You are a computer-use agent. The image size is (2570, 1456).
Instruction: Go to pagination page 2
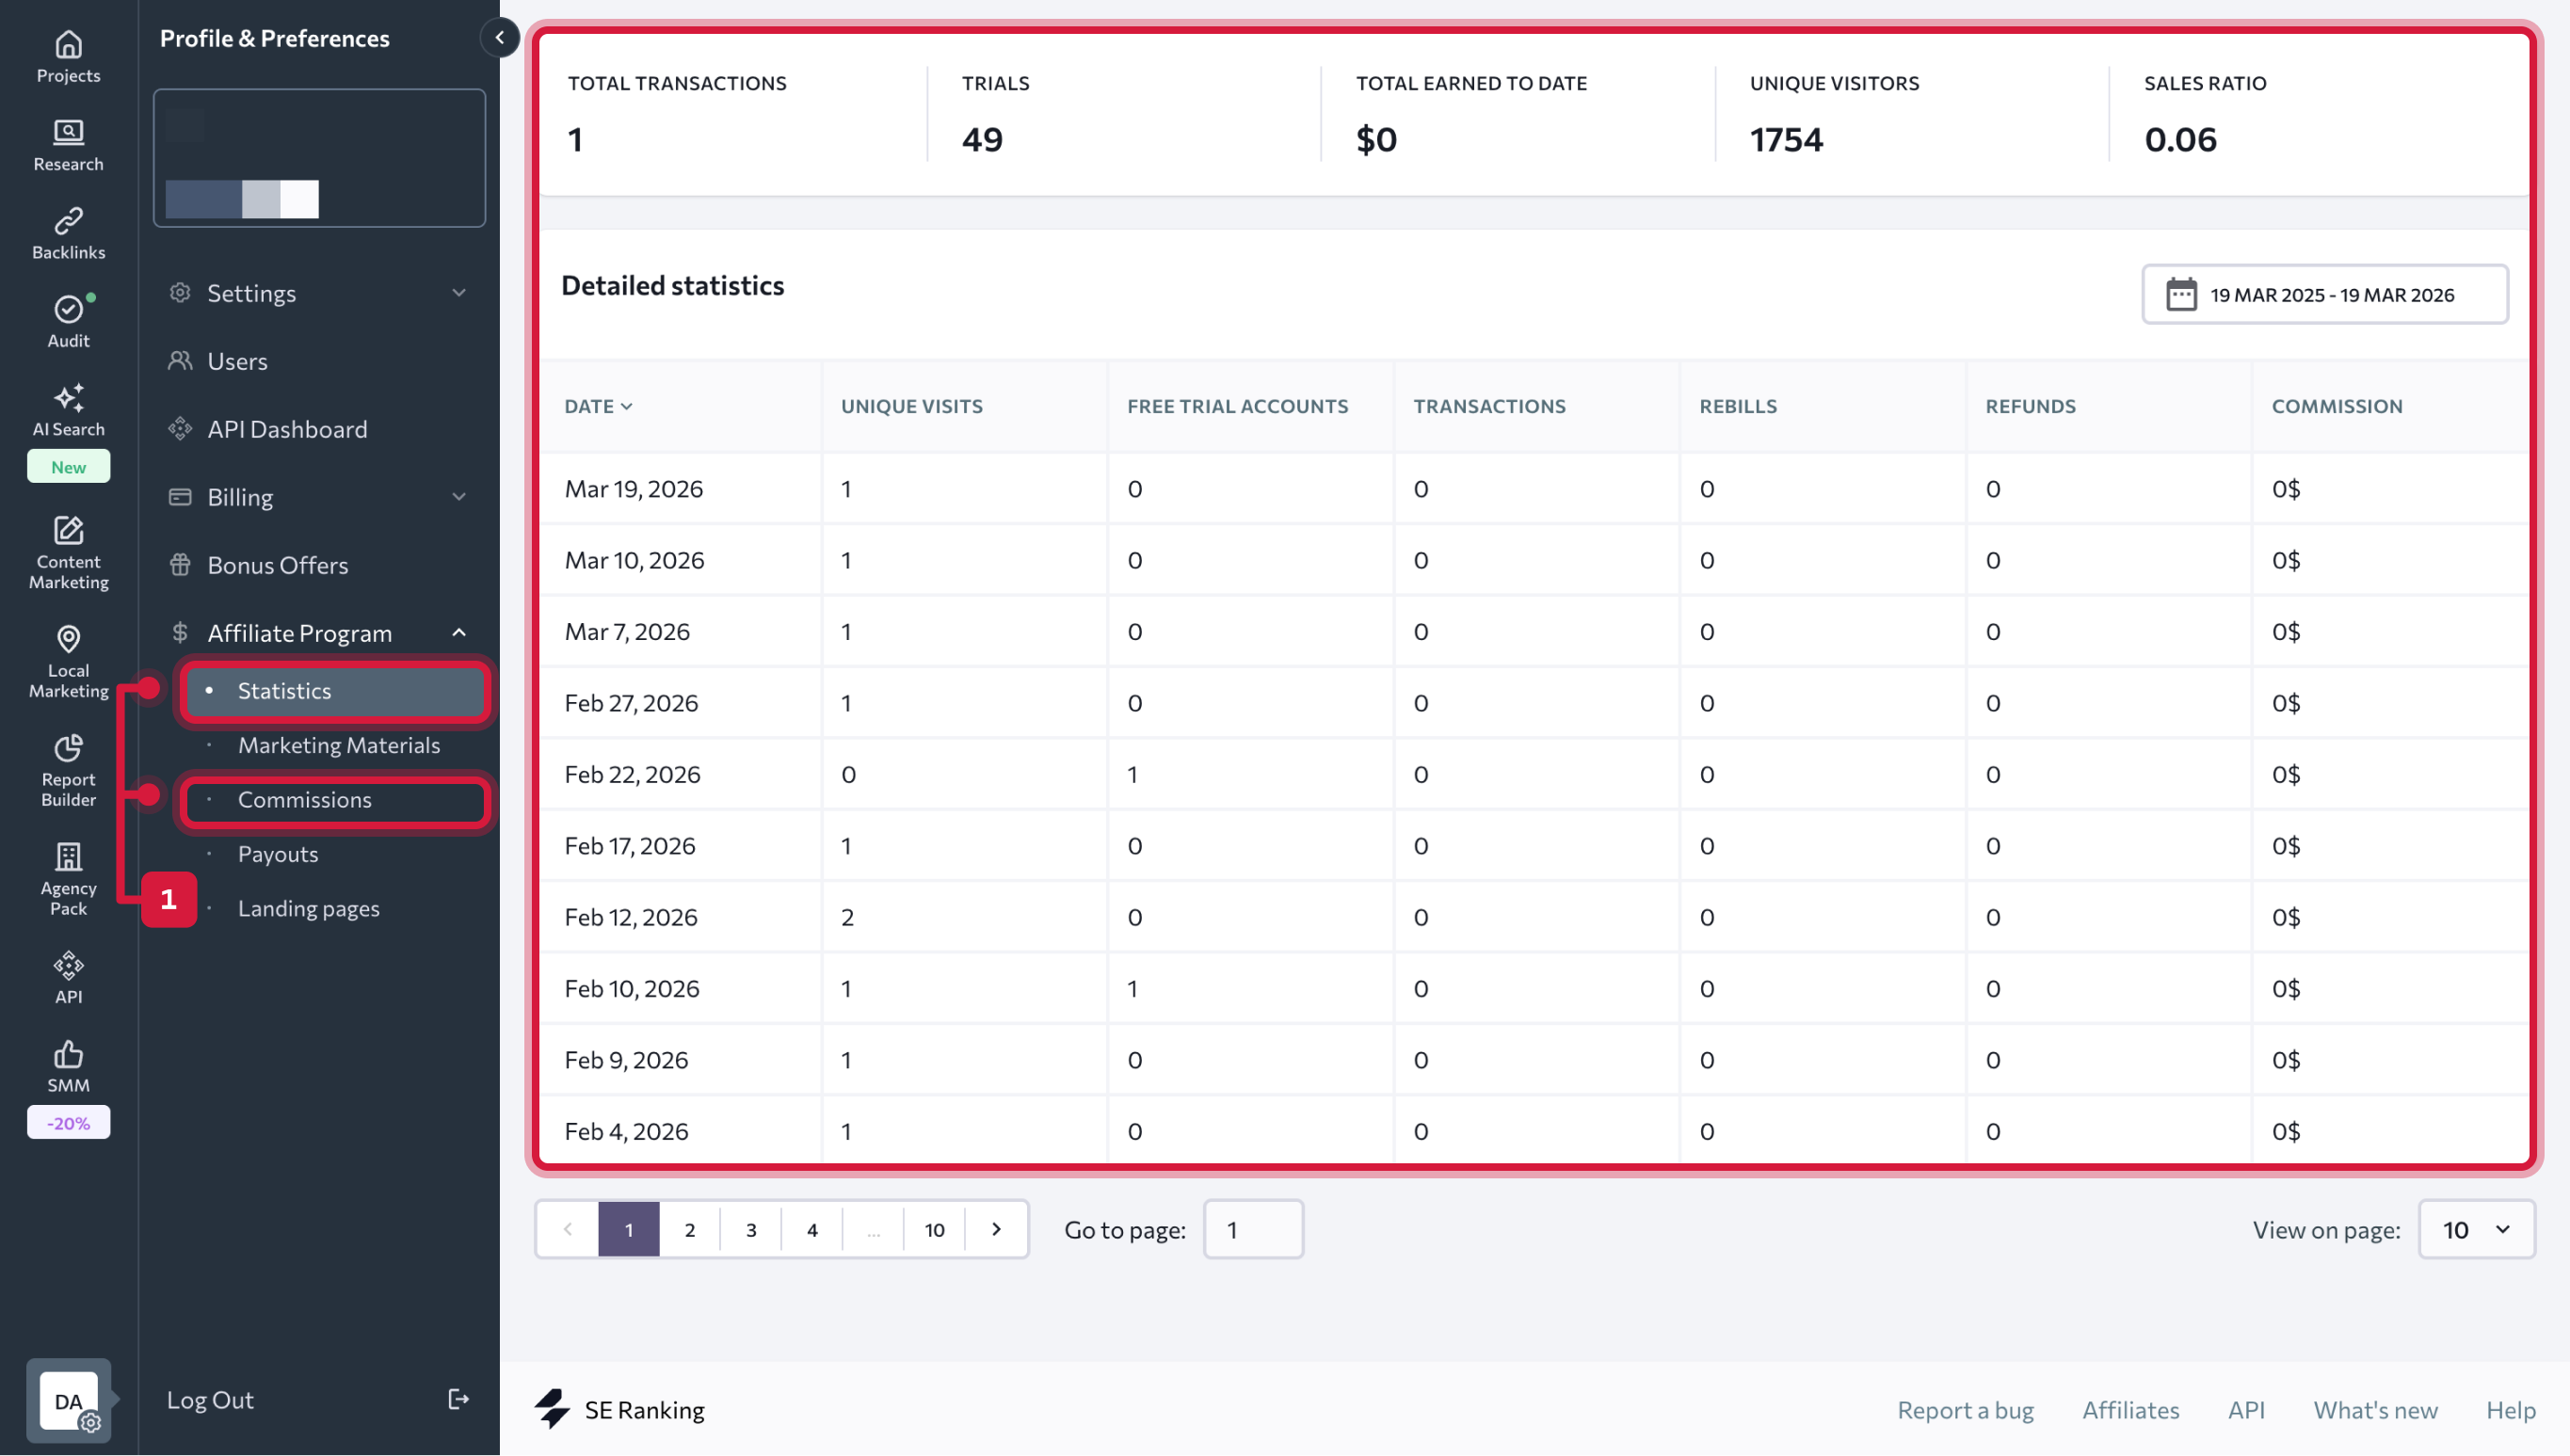[689, 1229]
